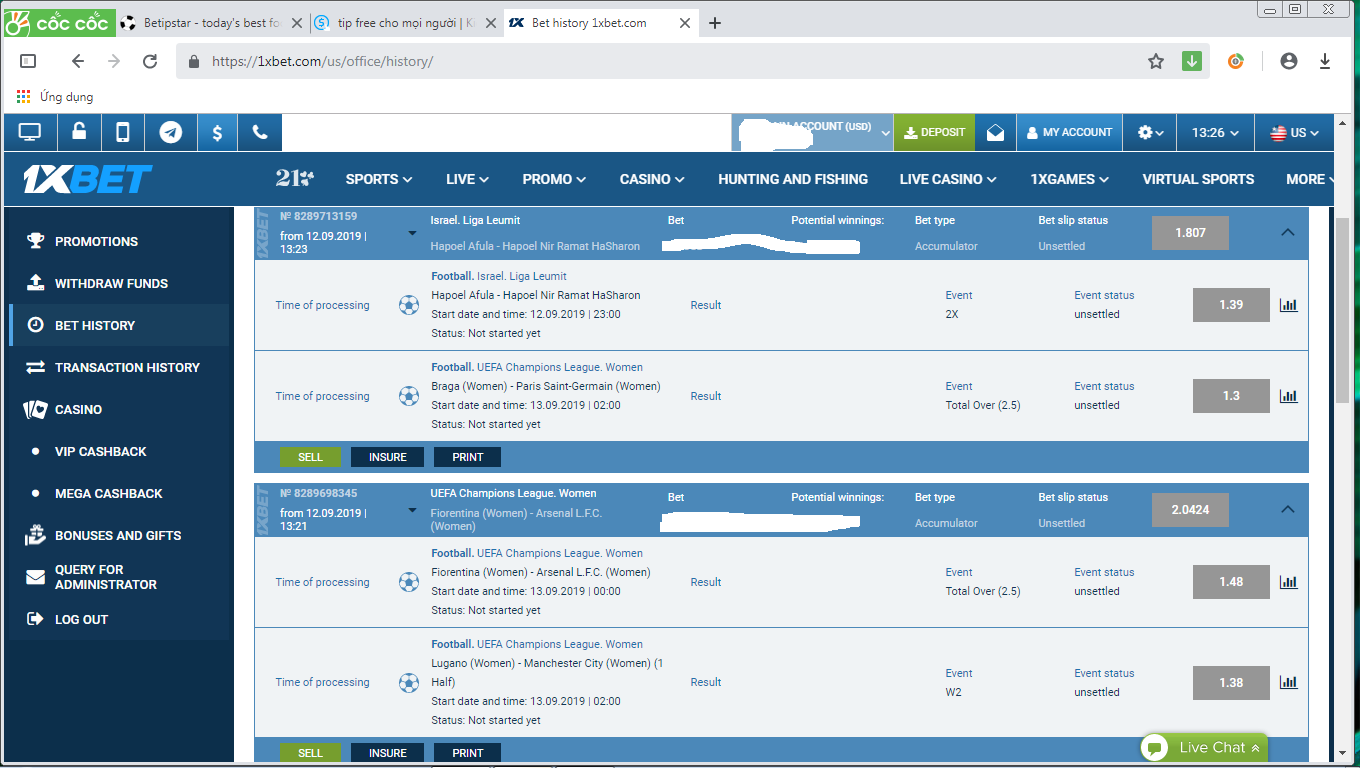Click the address bar URL field
The width and height of the screenshot is (1360, 768).
pyautogui.click(x=660, y=61)
